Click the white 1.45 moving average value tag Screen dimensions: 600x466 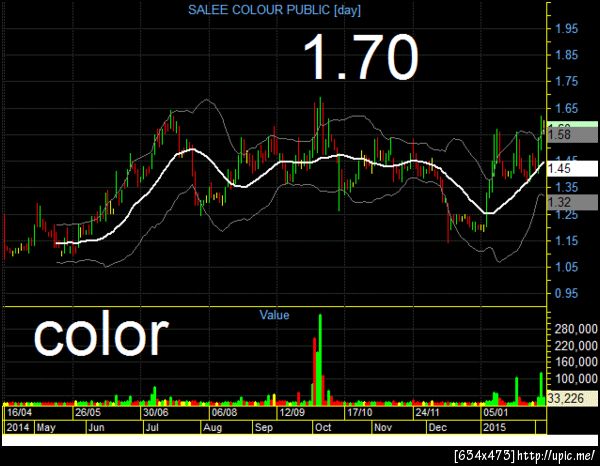pos(572,168)
